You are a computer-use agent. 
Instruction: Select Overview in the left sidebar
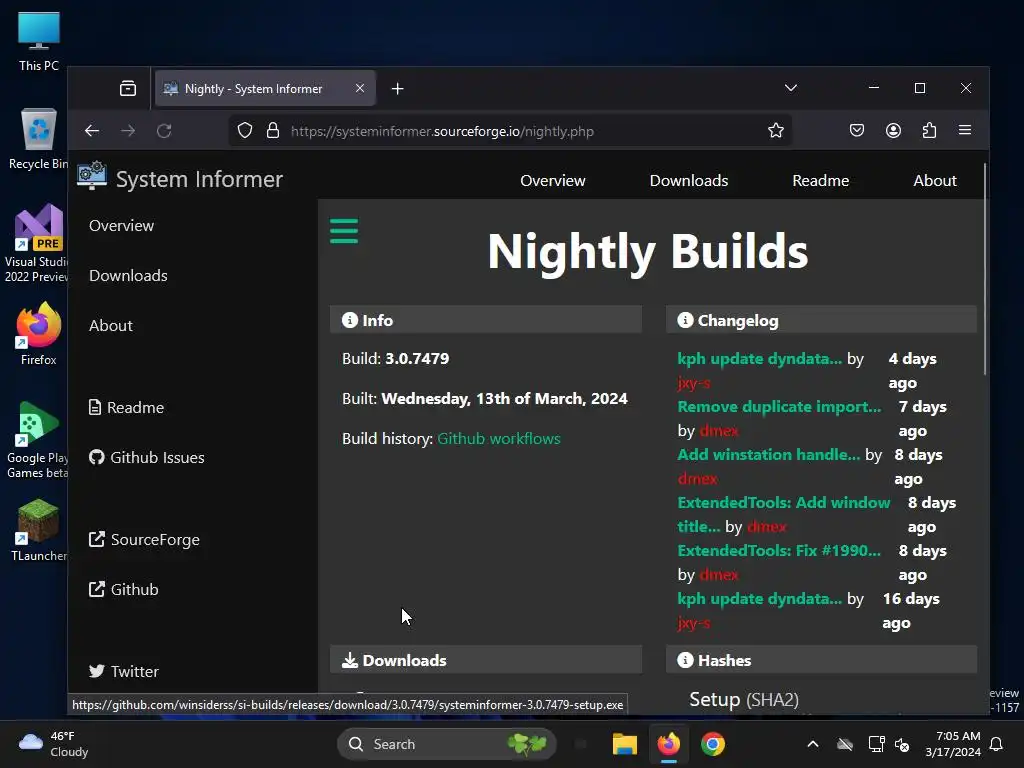pos(121,225)
